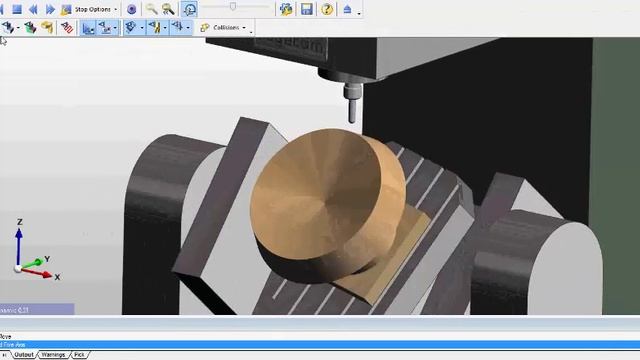Select the row above the highlighted output row

(320, 337)
